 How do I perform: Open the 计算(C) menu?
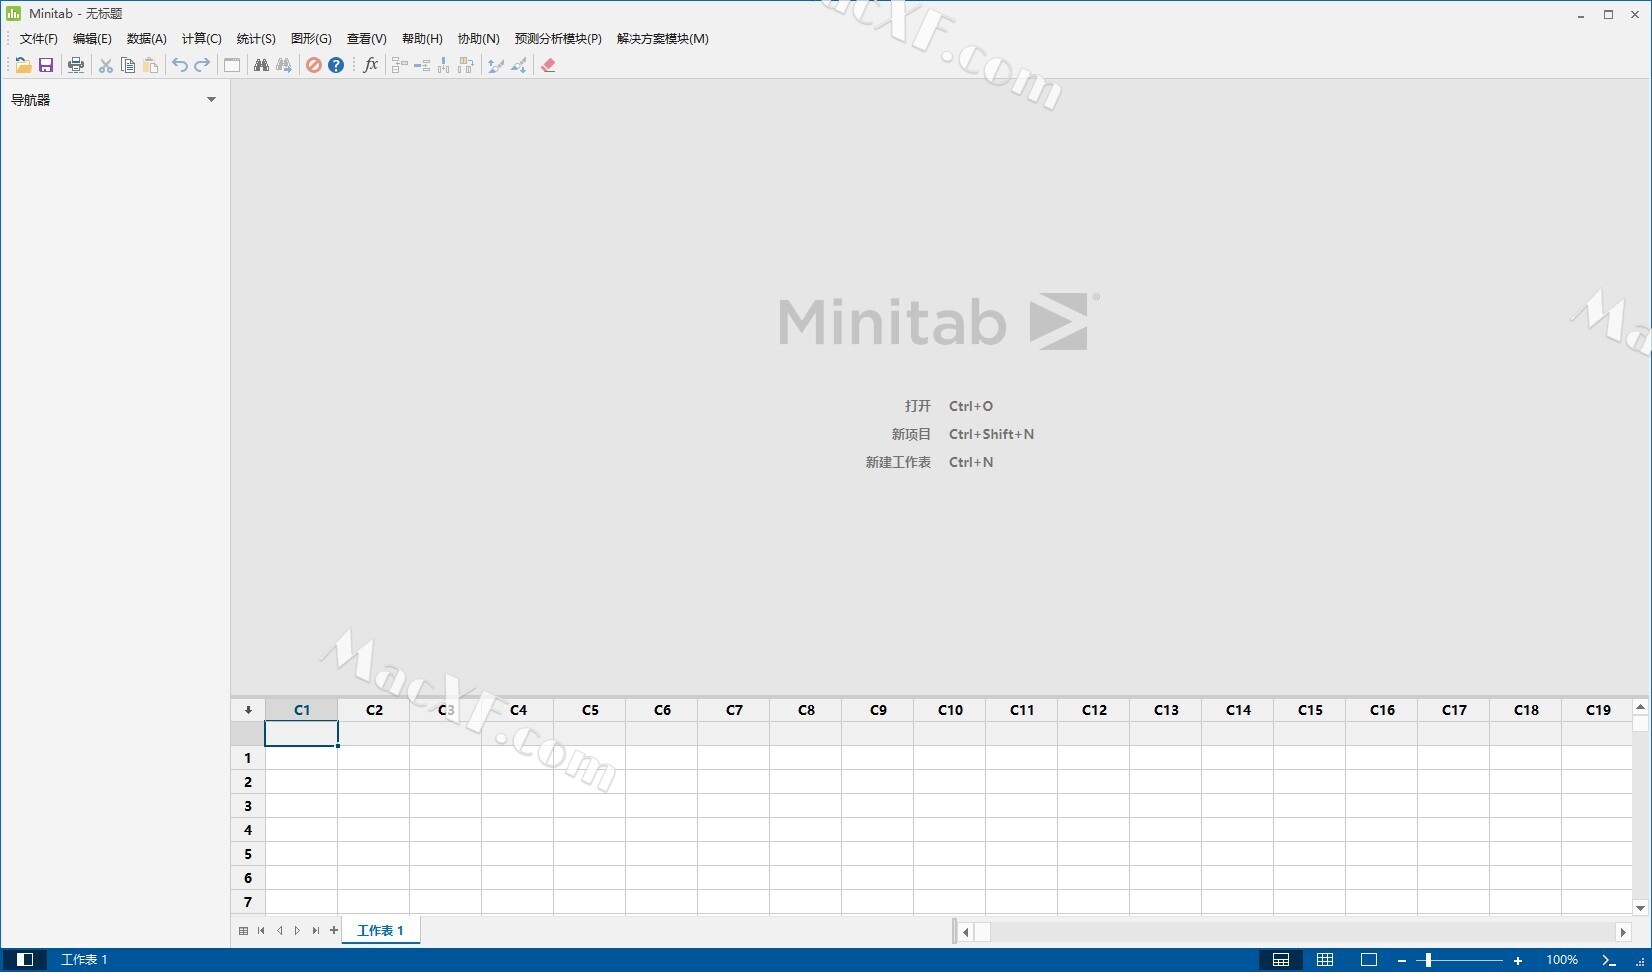coord(202,39)
